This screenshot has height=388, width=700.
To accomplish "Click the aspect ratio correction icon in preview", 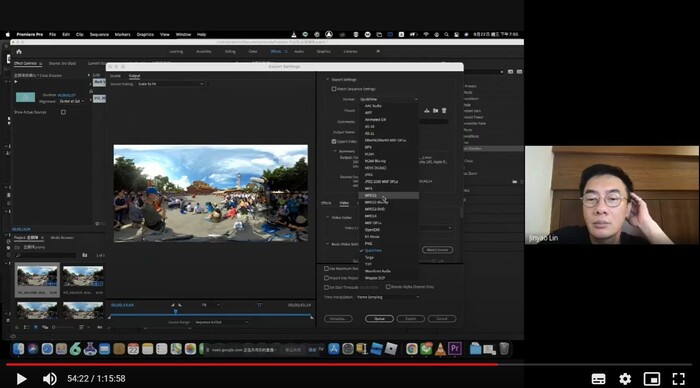I will coord(259,305).
